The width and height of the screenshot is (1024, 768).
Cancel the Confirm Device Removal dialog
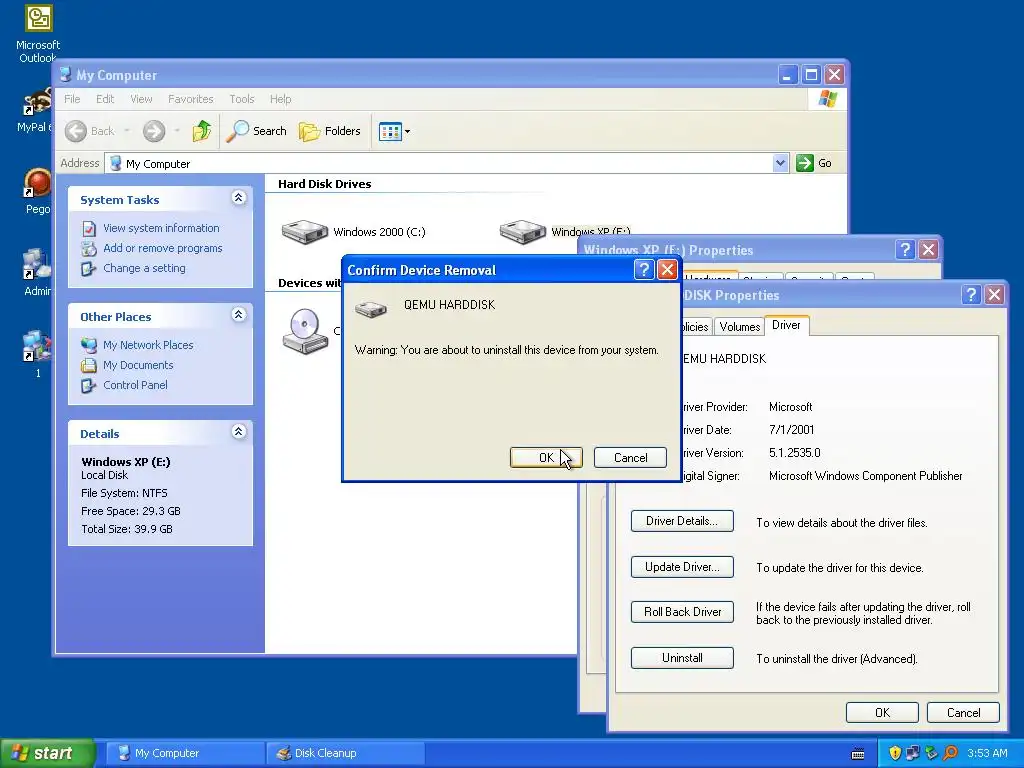(x=630, y=457)
